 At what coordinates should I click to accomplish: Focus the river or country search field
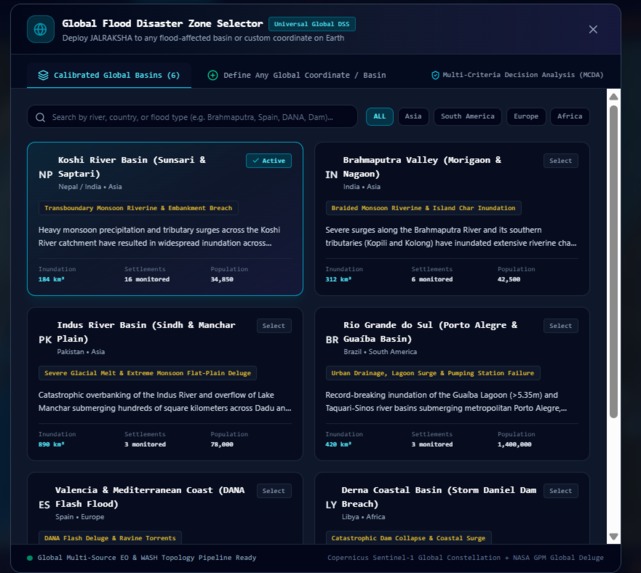192,117
